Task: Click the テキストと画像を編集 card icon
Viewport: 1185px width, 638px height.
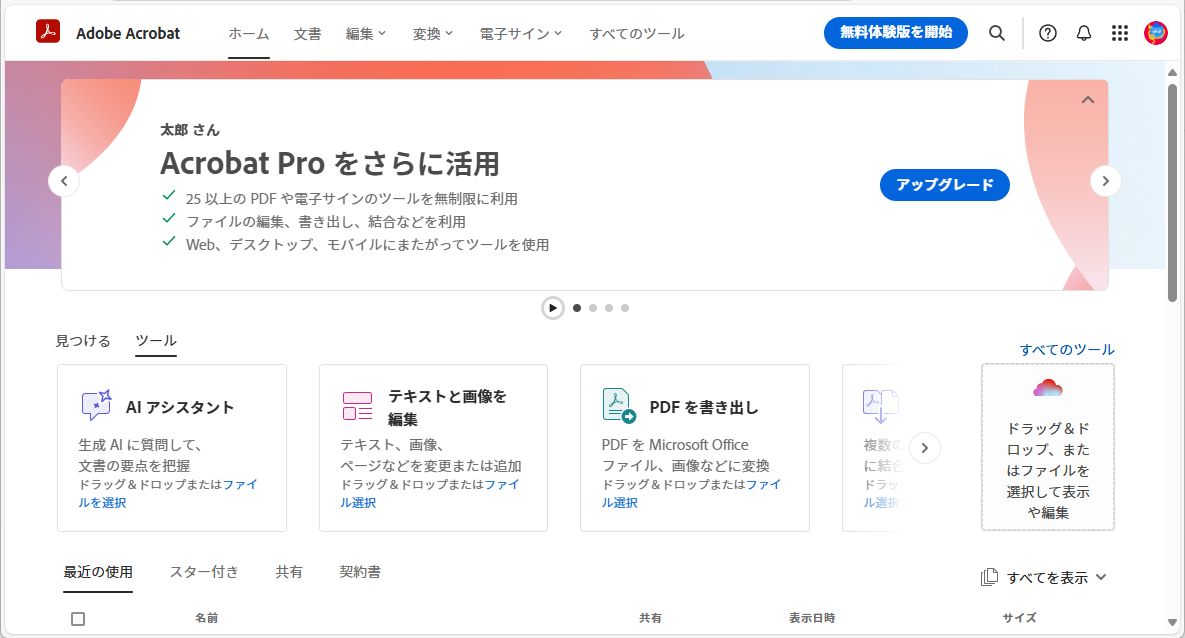Action: 357,406
